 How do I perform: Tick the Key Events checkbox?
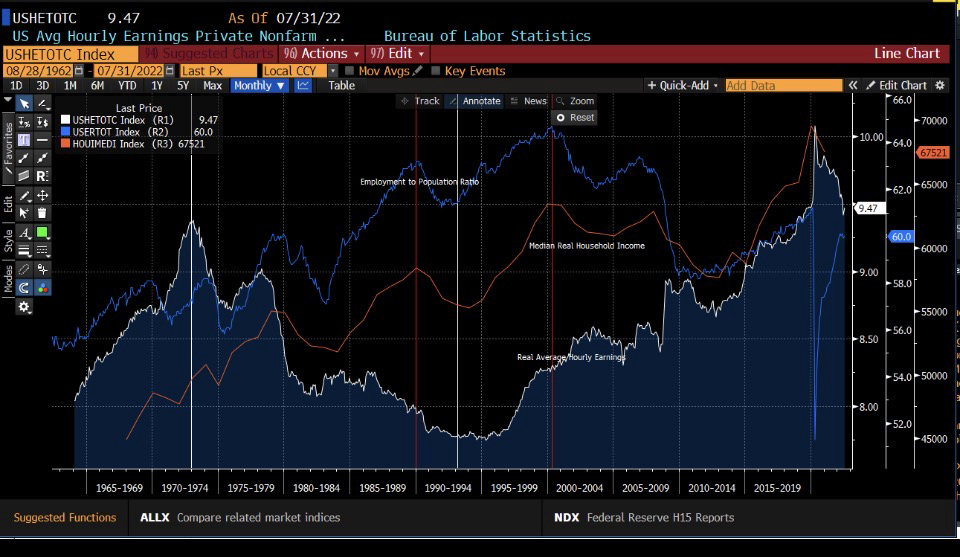point(435,71)
